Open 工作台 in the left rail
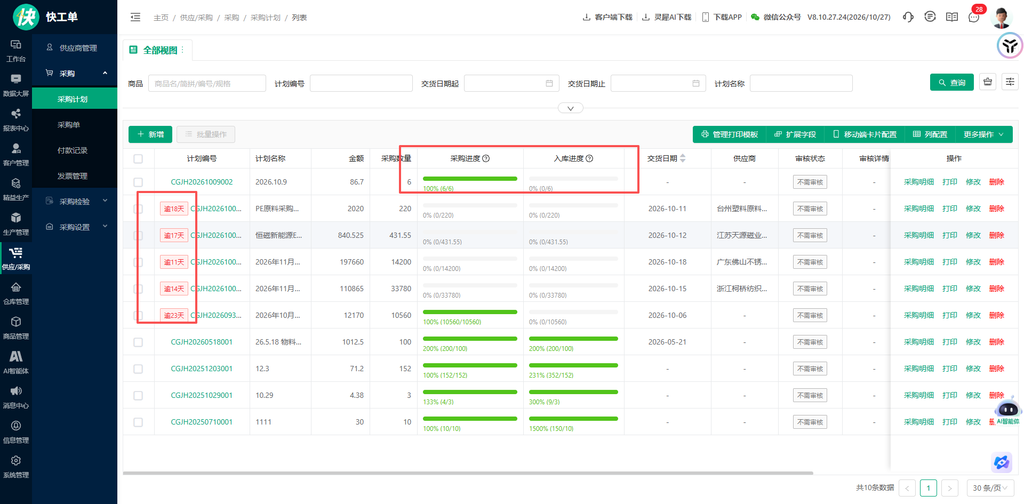The height and width of the screenshot is (504, 1024). pyautogui.click(x=16, y=50)
